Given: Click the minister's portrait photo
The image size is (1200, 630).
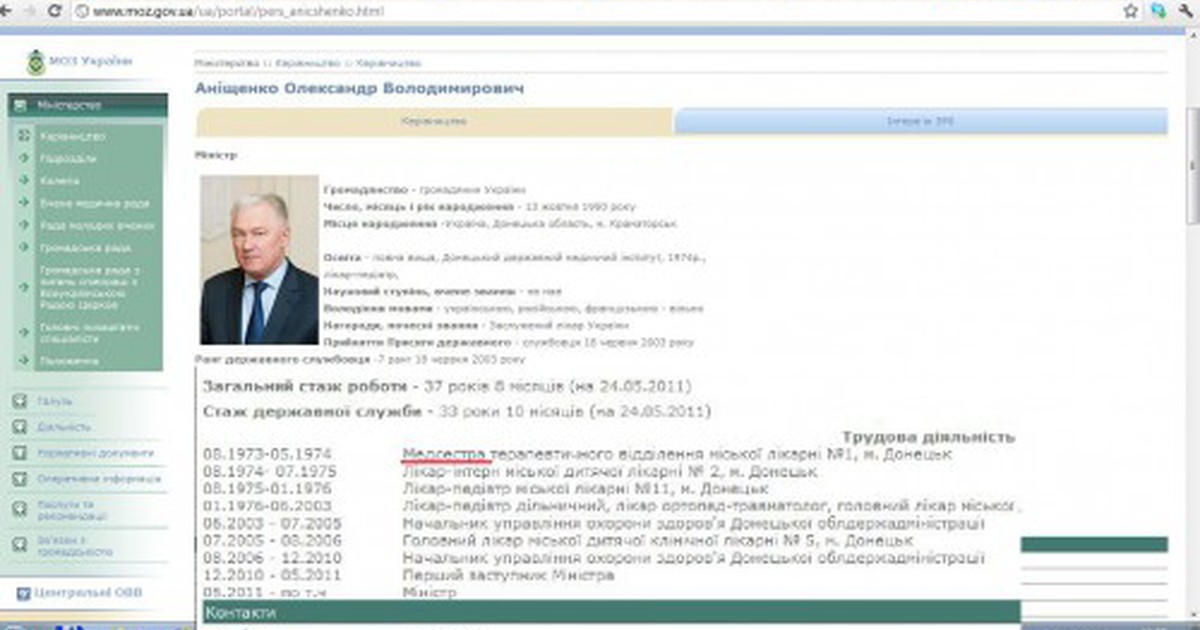Looking at the screenshot, I should [259, 260].
